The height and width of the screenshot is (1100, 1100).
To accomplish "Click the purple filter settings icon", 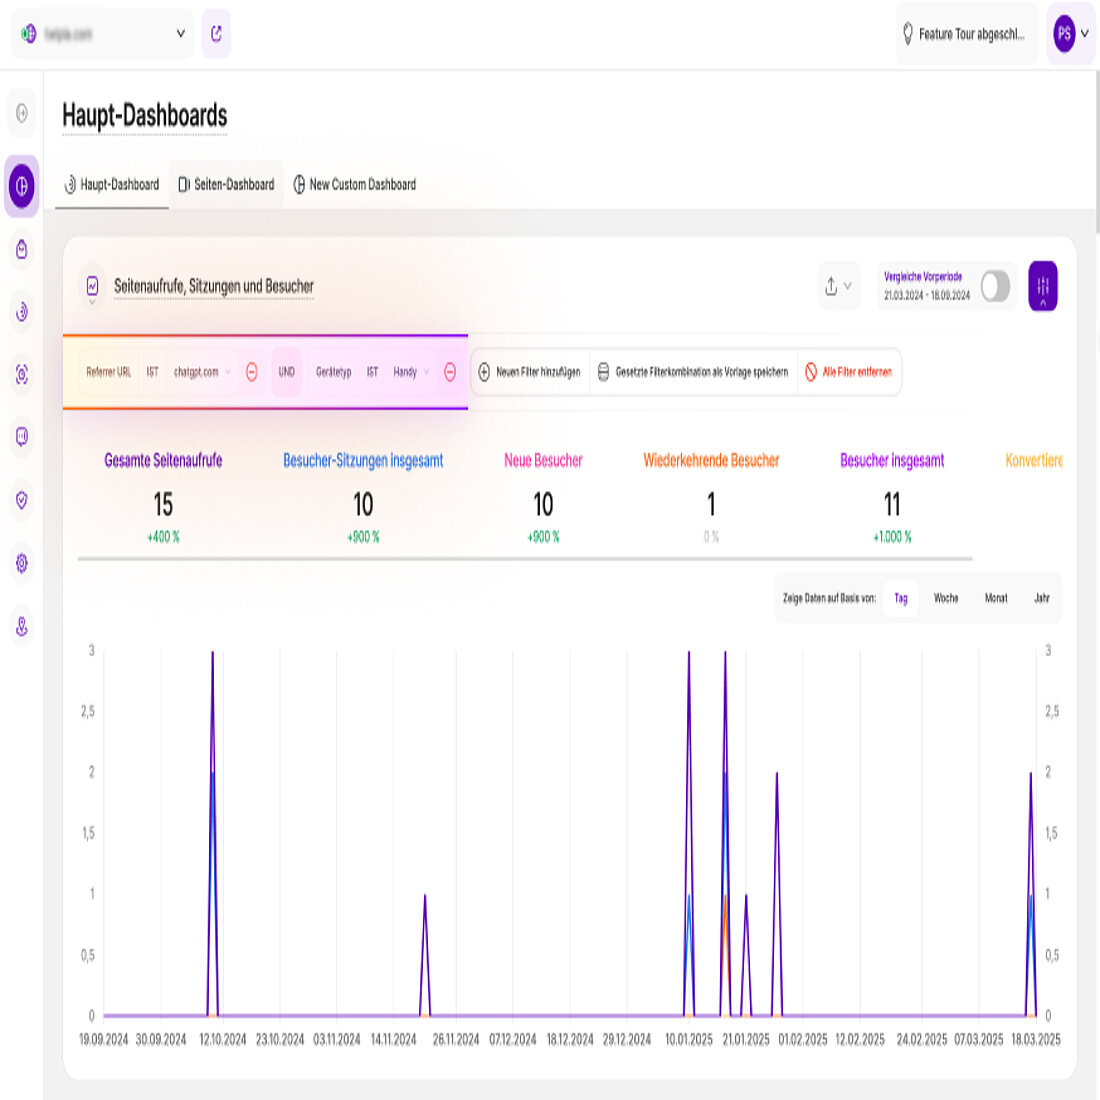I will pyautogui.click(x=1041, y=286).
